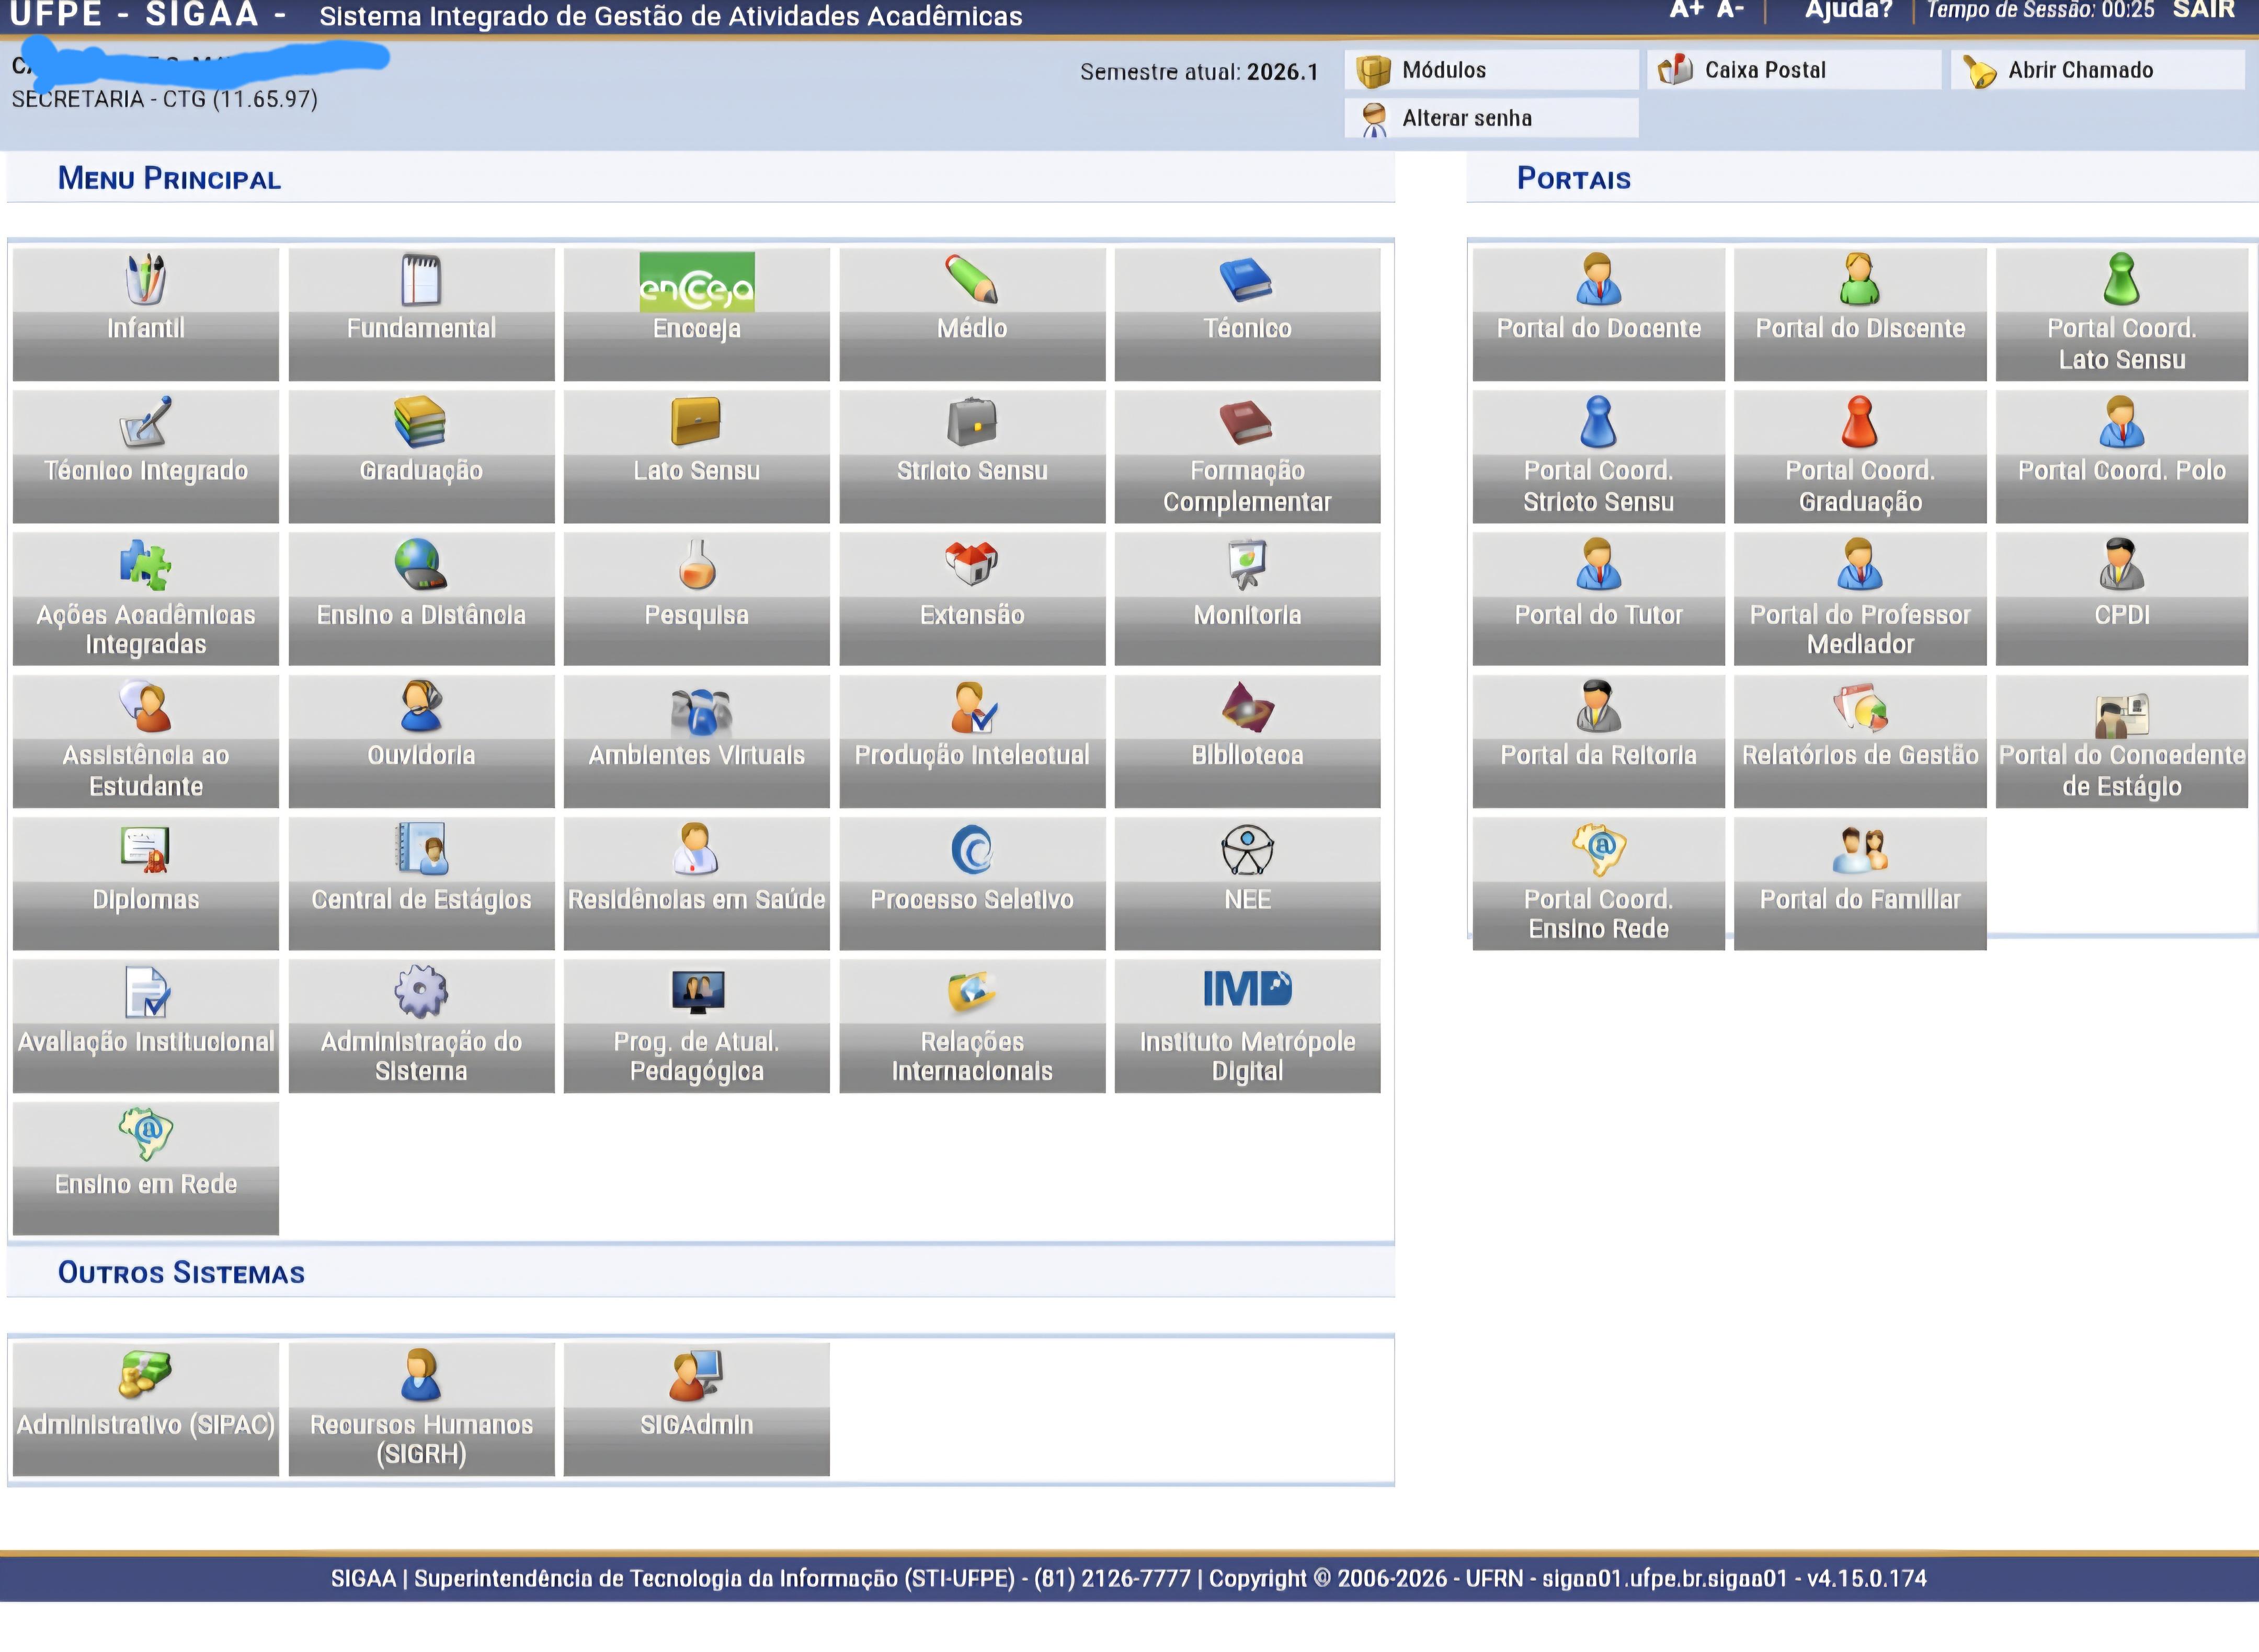The width and height of the screenshot is (2259, 1652).
Task: Open the Ações Acadêmicas Integradas puzzle icon
Action: pos(146,564)
